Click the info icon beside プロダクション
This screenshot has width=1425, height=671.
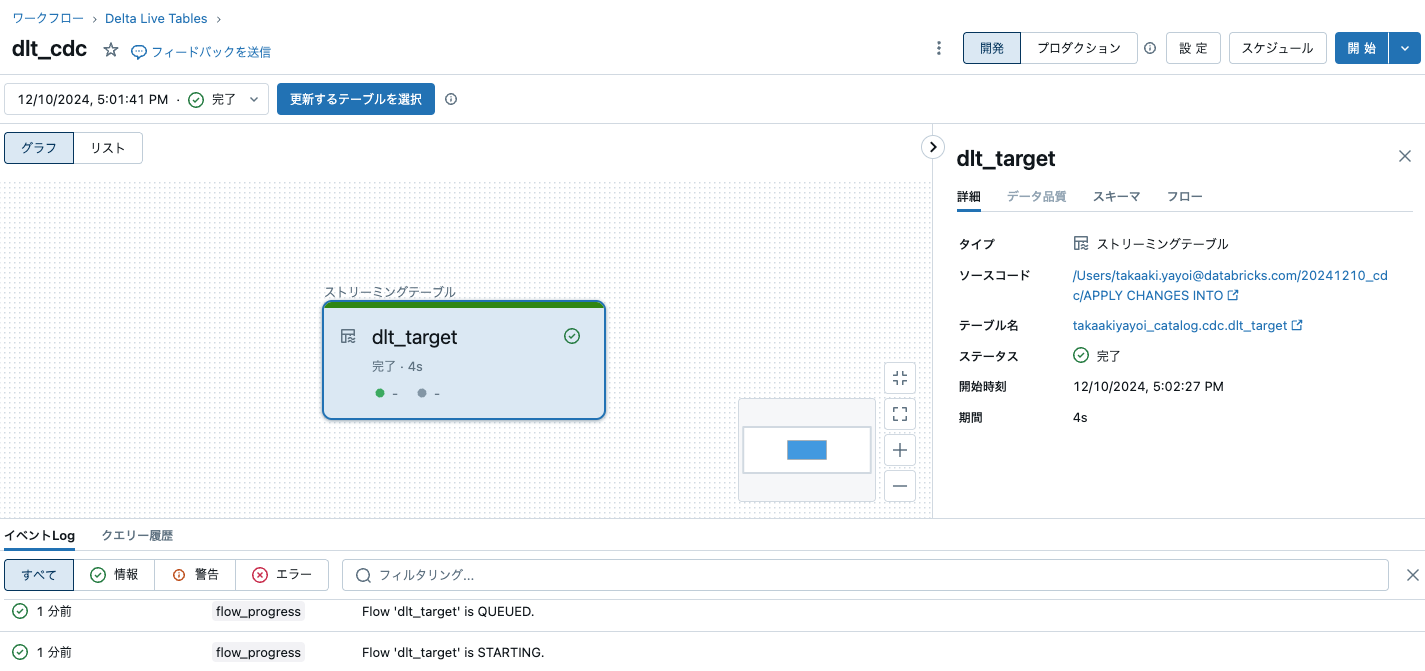1150,48
